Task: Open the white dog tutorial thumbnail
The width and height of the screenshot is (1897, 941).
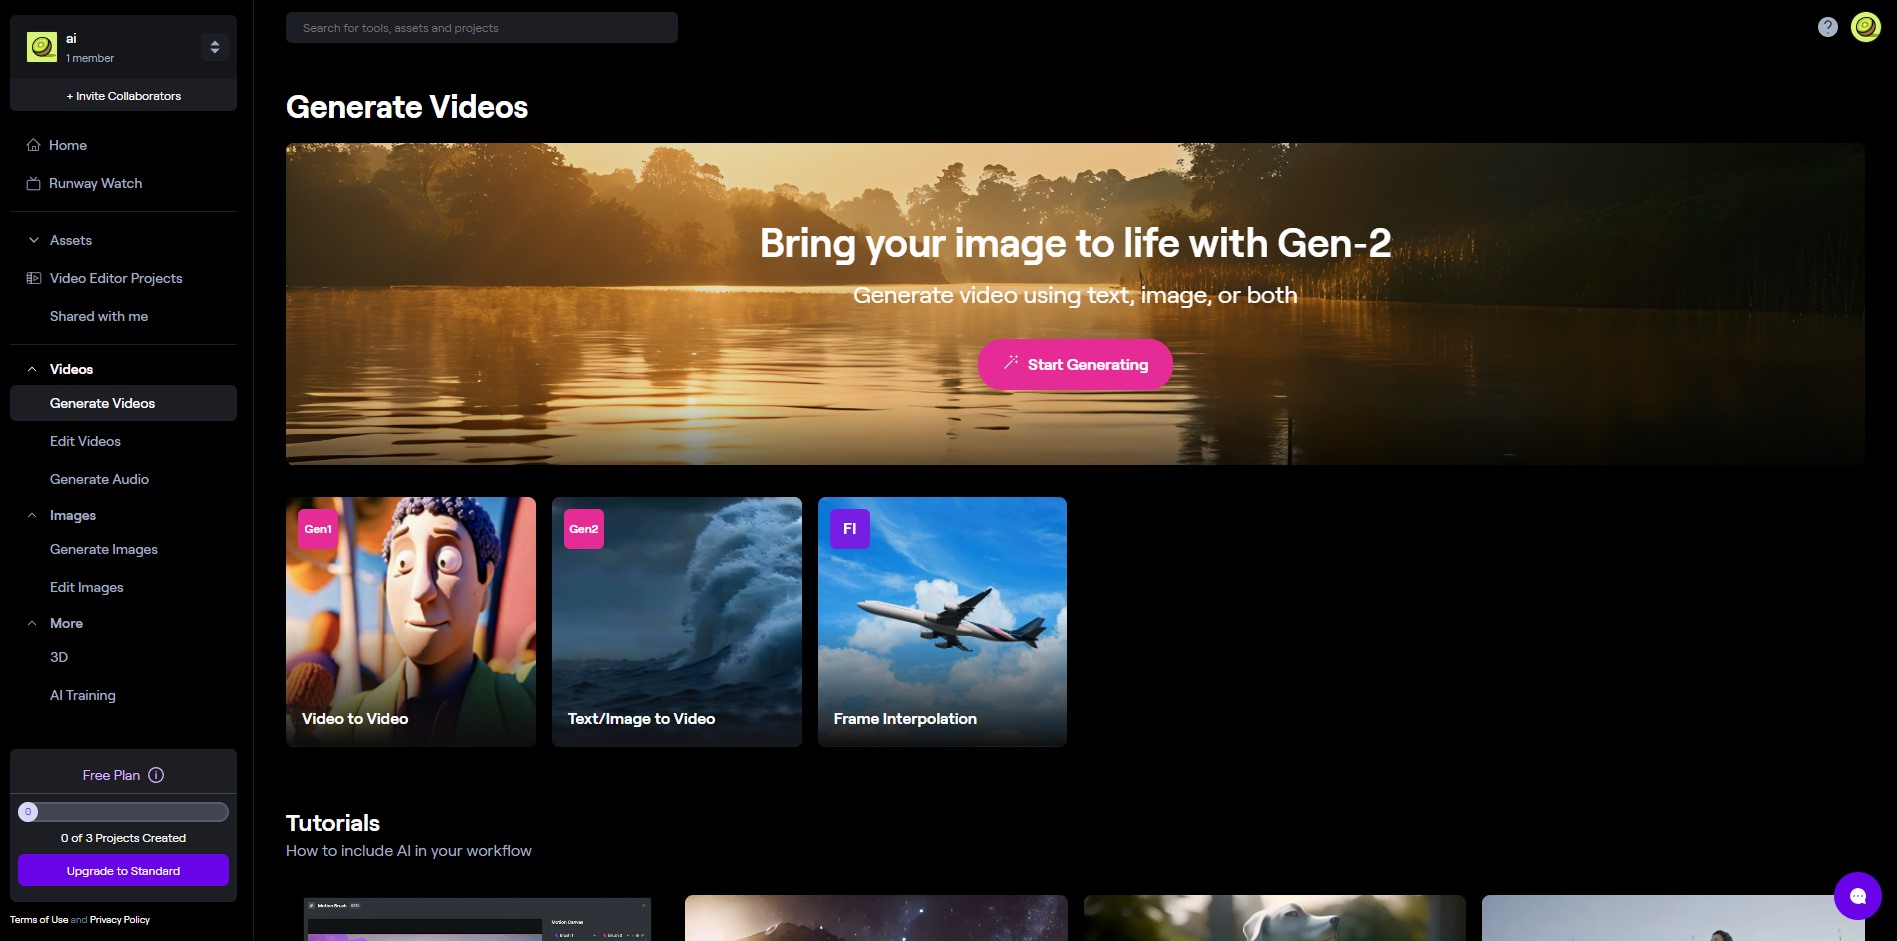Action: tap(1275, 918)
